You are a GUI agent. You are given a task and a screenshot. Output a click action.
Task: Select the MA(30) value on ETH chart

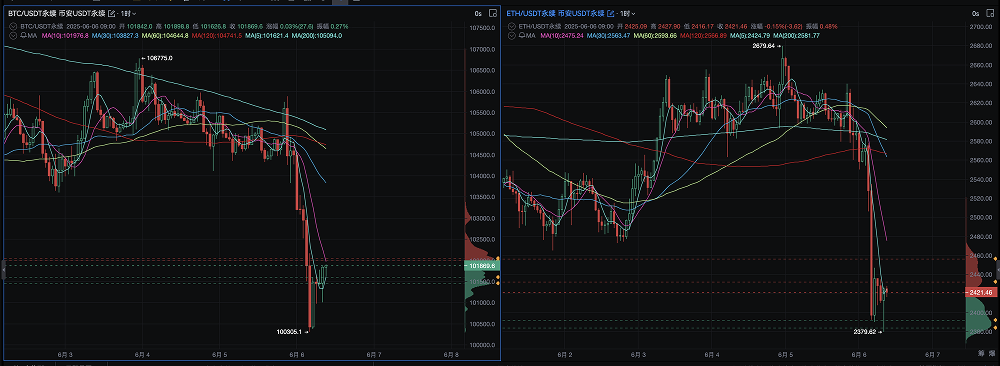[x=608, y=36]
